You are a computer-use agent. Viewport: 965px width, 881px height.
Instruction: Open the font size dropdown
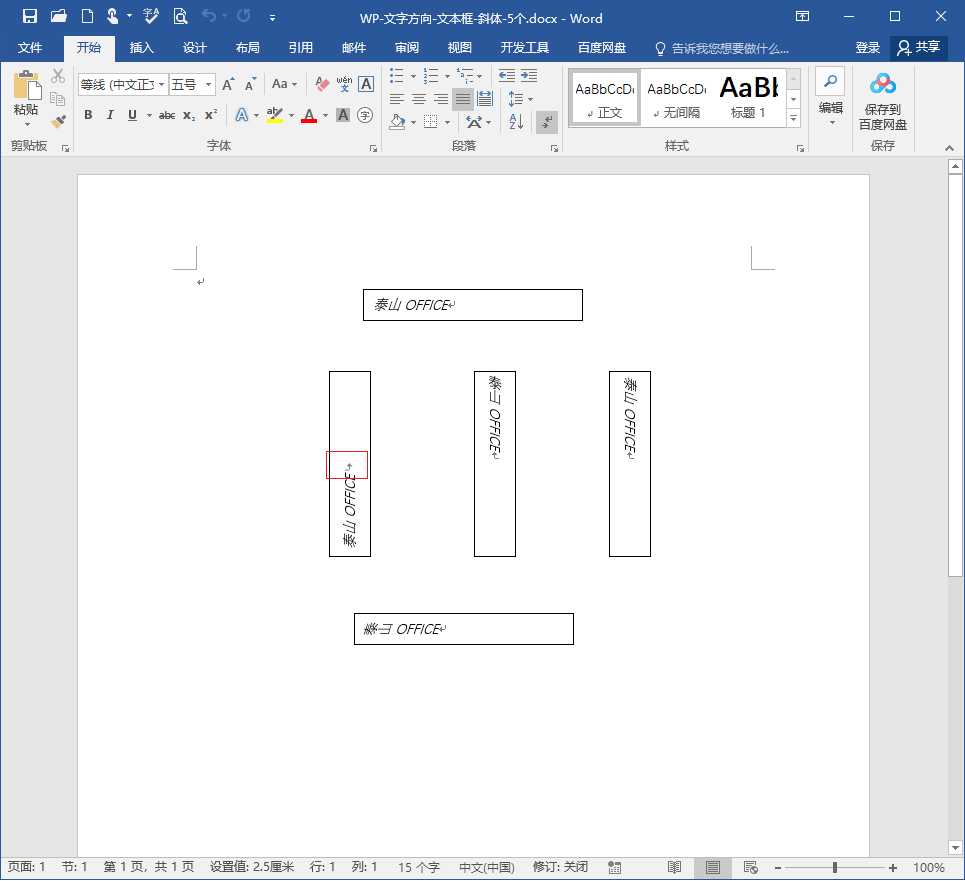209,84
